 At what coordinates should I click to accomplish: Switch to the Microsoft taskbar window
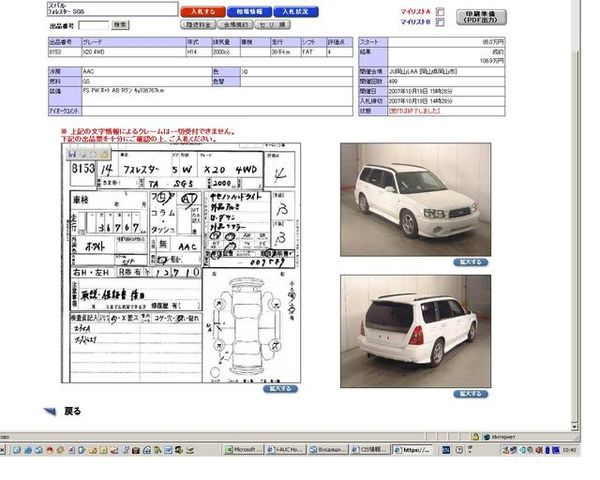point(244,450)
